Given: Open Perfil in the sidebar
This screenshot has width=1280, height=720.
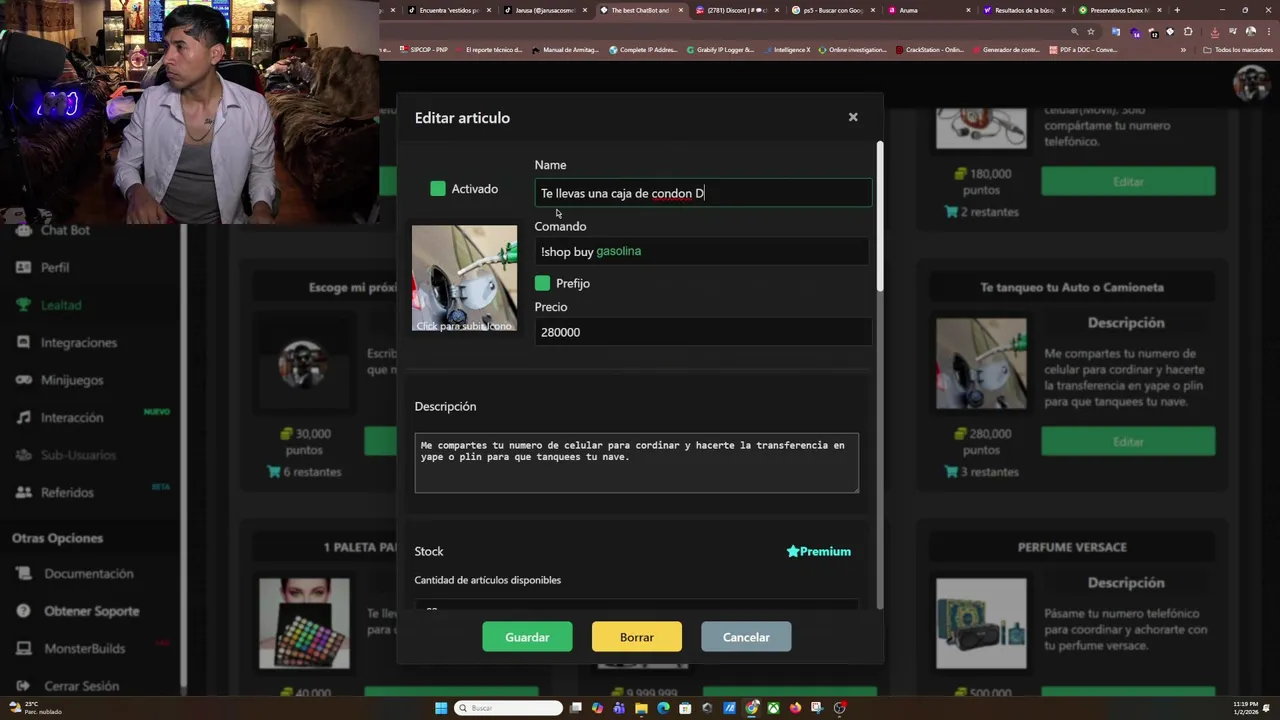Looking at the screenshot, I should [55, 267].
